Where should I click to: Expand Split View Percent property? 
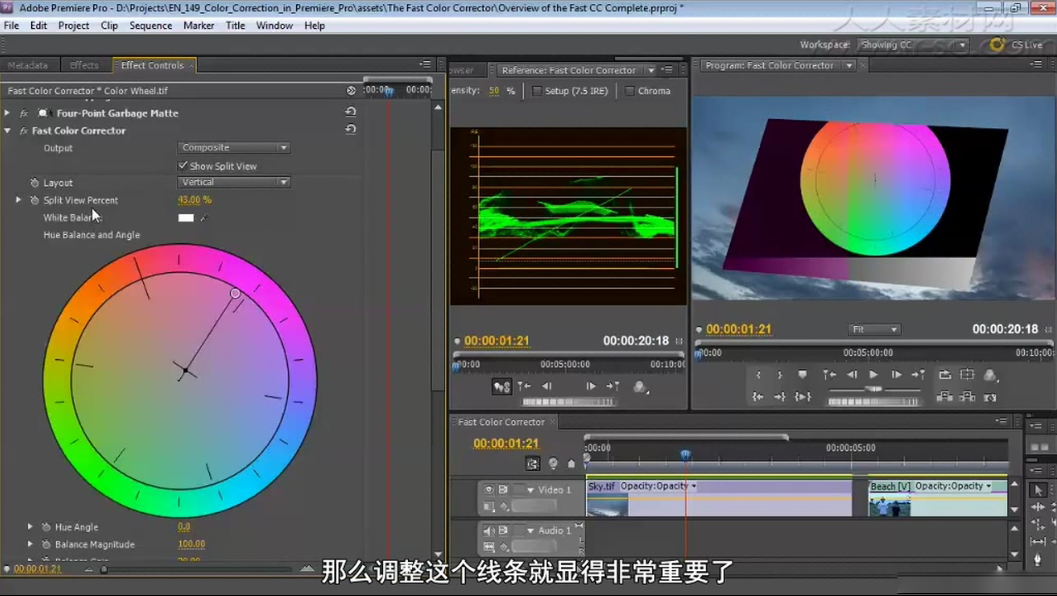(19, 200)
